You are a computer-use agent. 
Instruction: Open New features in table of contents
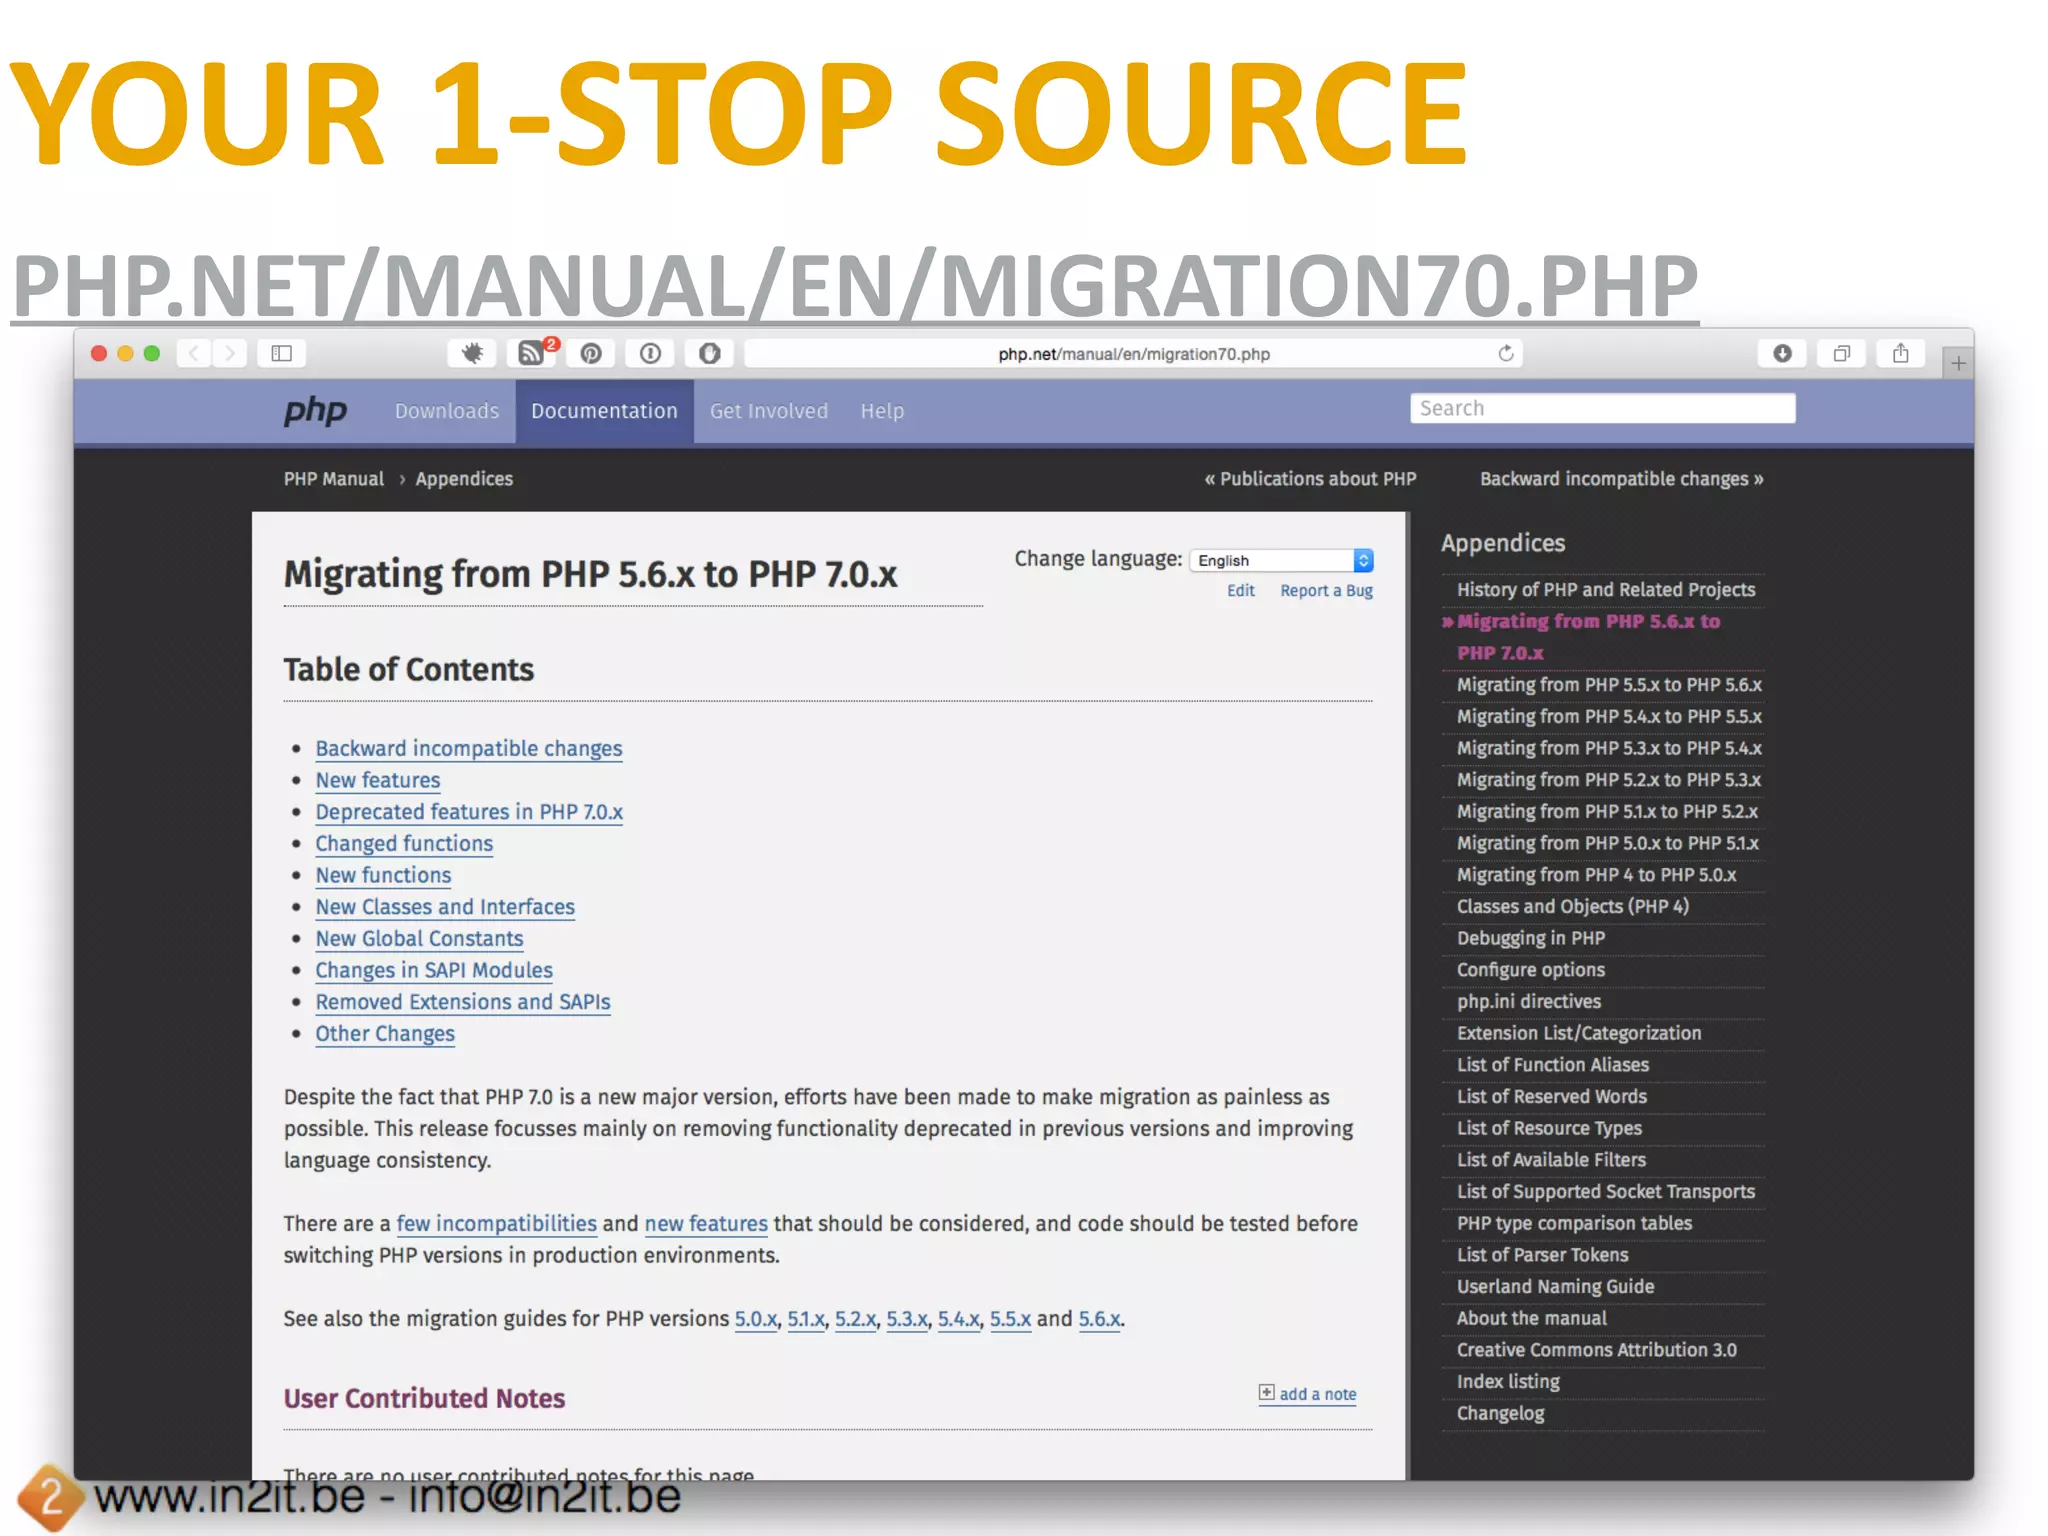point(378,781)
